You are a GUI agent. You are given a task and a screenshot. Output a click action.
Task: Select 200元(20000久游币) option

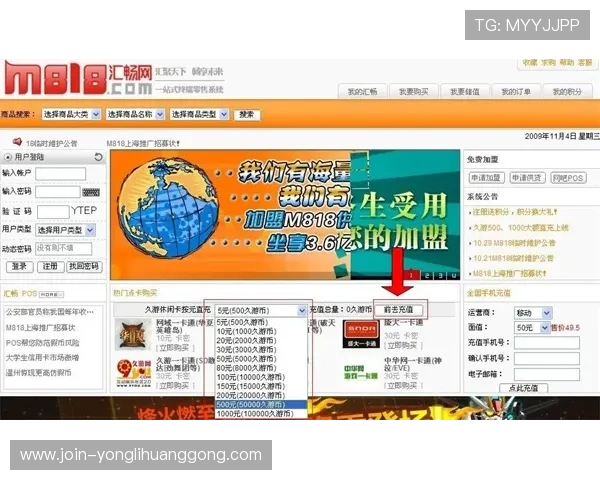pyautogui.click(x=261, y=396)
